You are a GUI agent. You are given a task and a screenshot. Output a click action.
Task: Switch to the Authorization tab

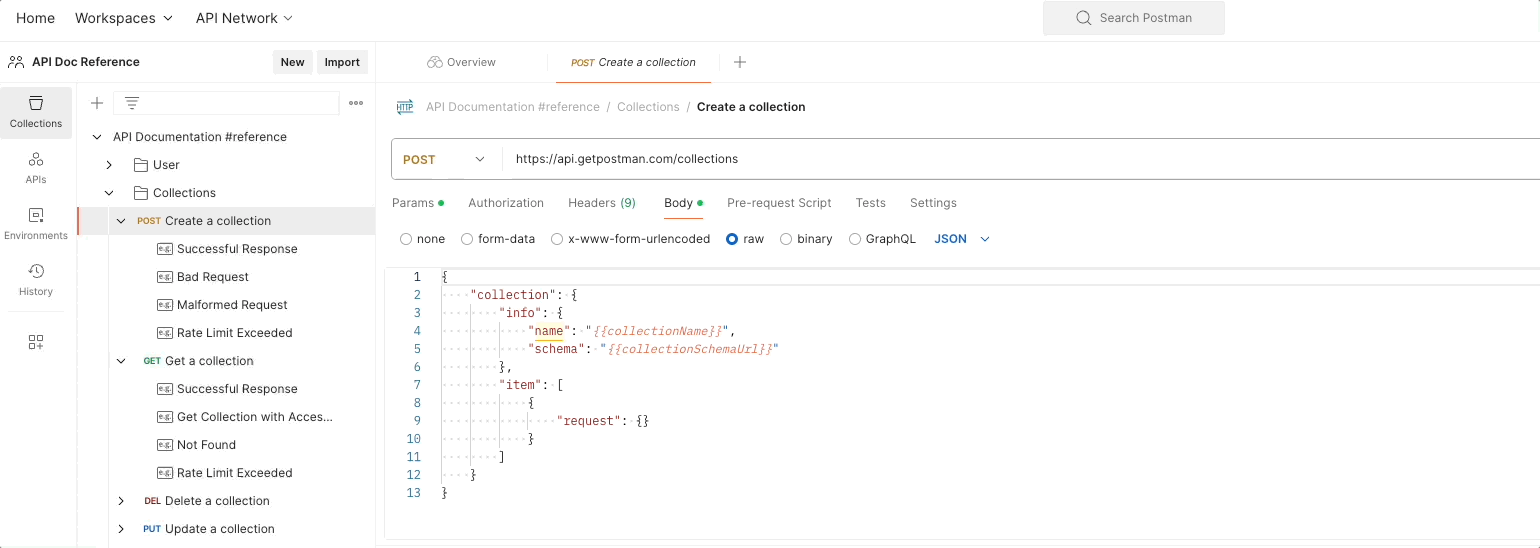tap(506, 203)
